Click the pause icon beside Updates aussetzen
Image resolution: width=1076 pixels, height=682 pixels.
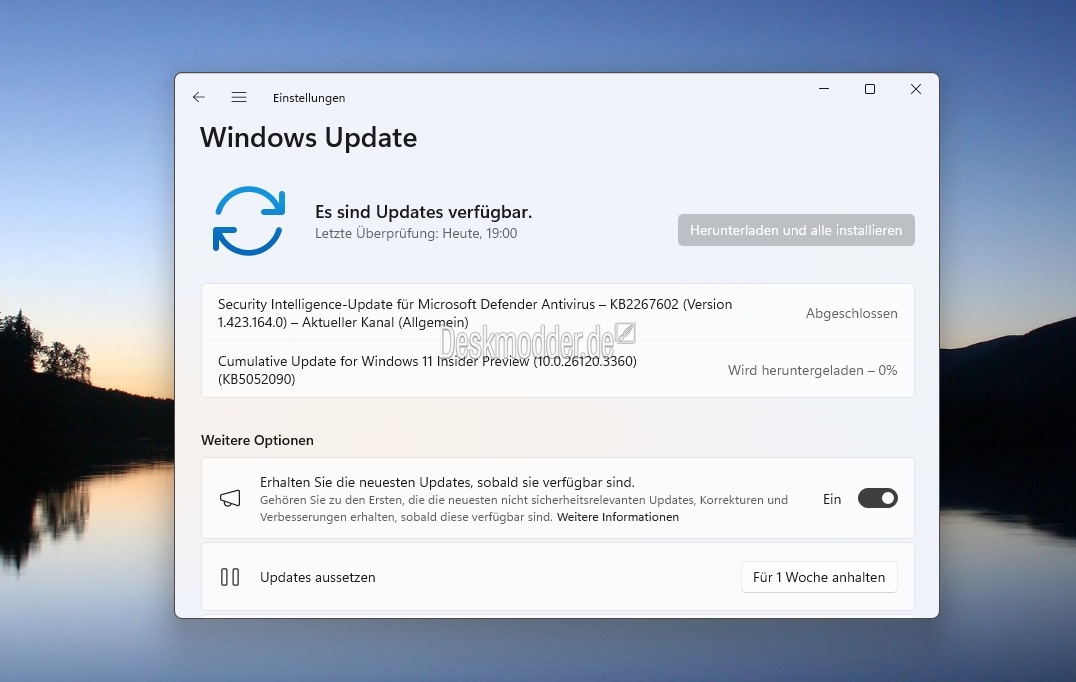click(x=230, y=577)
